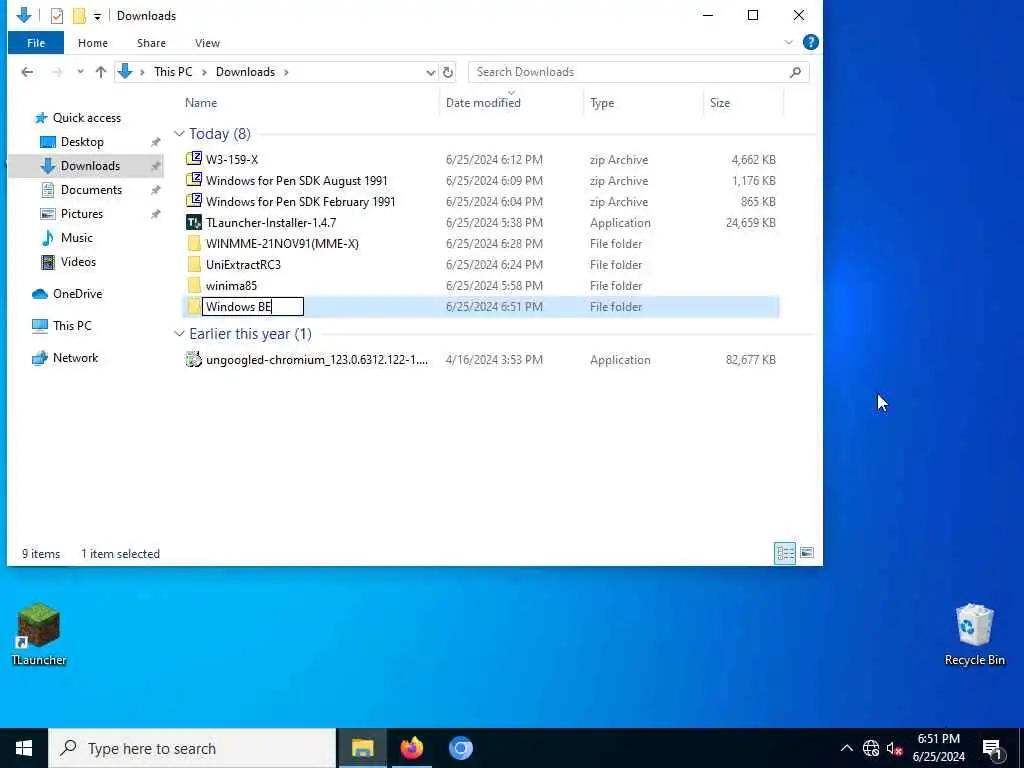Focus the Search Downloads field
Viewport: 1024px width, 768px height.
[638, 72]
